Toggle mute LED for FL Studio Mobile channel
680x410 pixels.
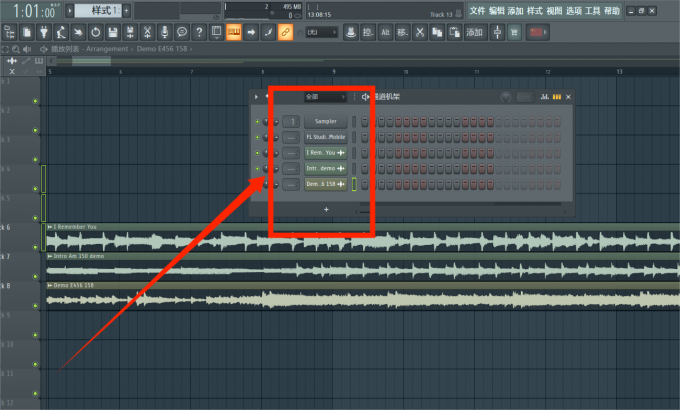pos(257,137)
